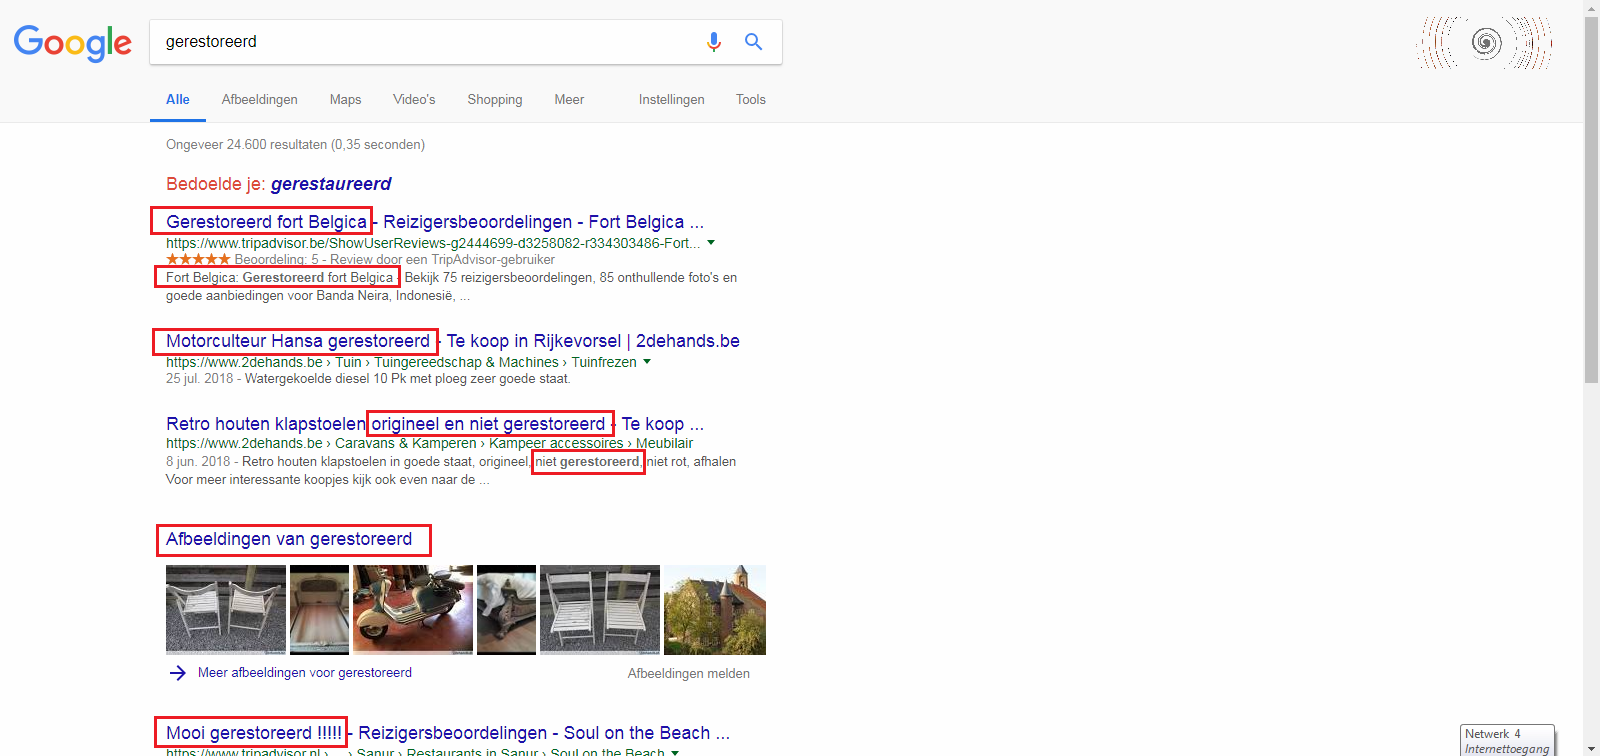Image resolution: width=1600 pixels, height=756 pixels.
Task: Switch to the Afbeeldingen tab
Action: coord(259,99)
